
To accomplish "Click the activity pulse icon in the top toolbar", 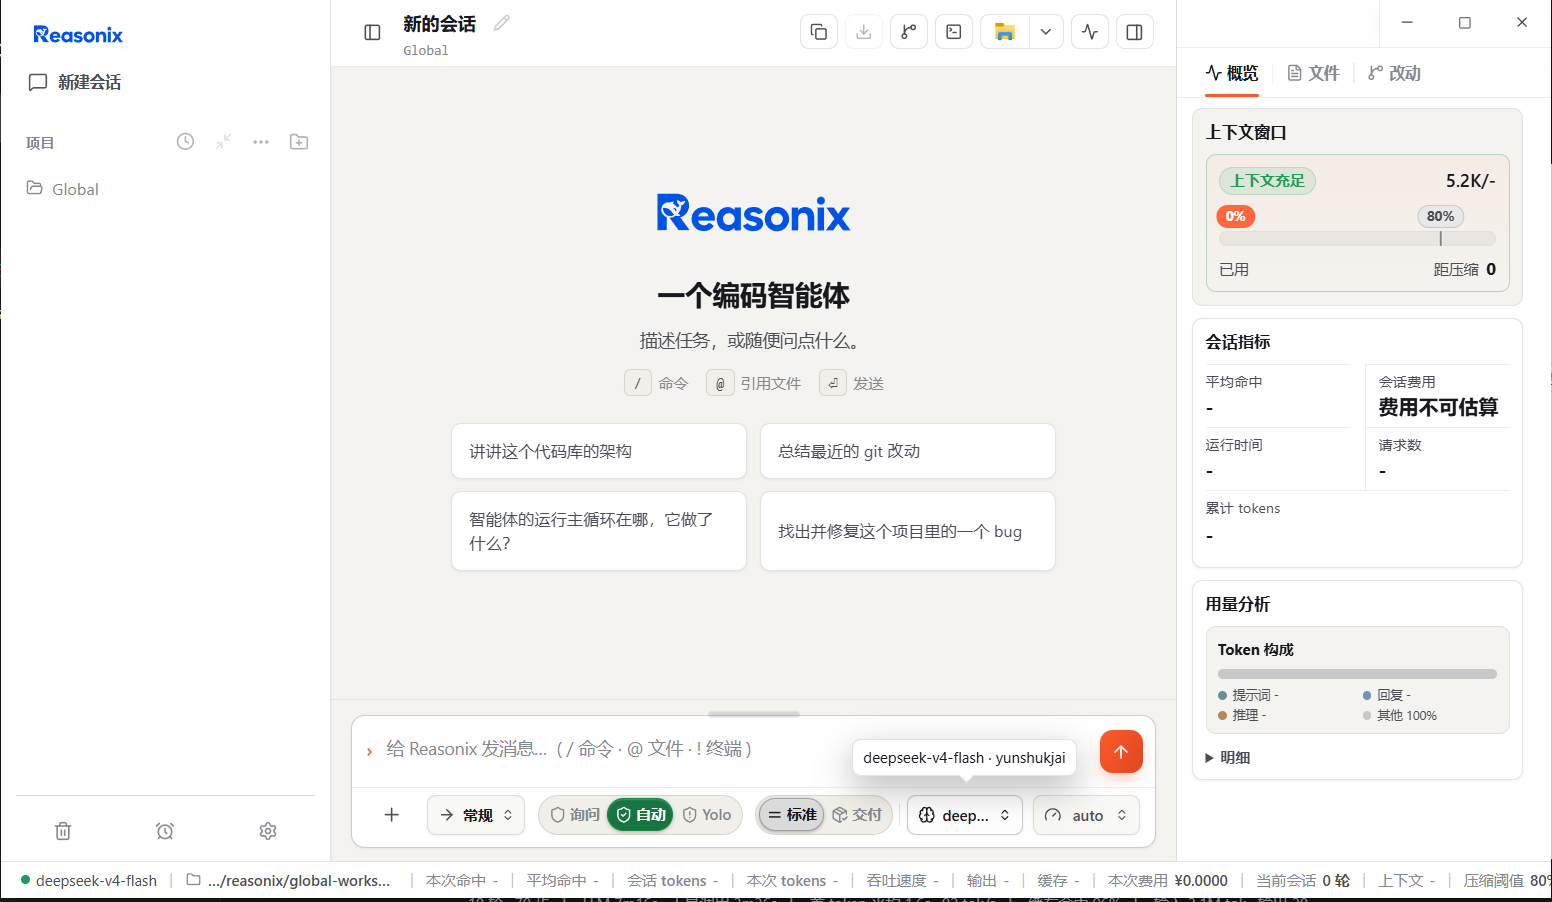I will 1090,32.
